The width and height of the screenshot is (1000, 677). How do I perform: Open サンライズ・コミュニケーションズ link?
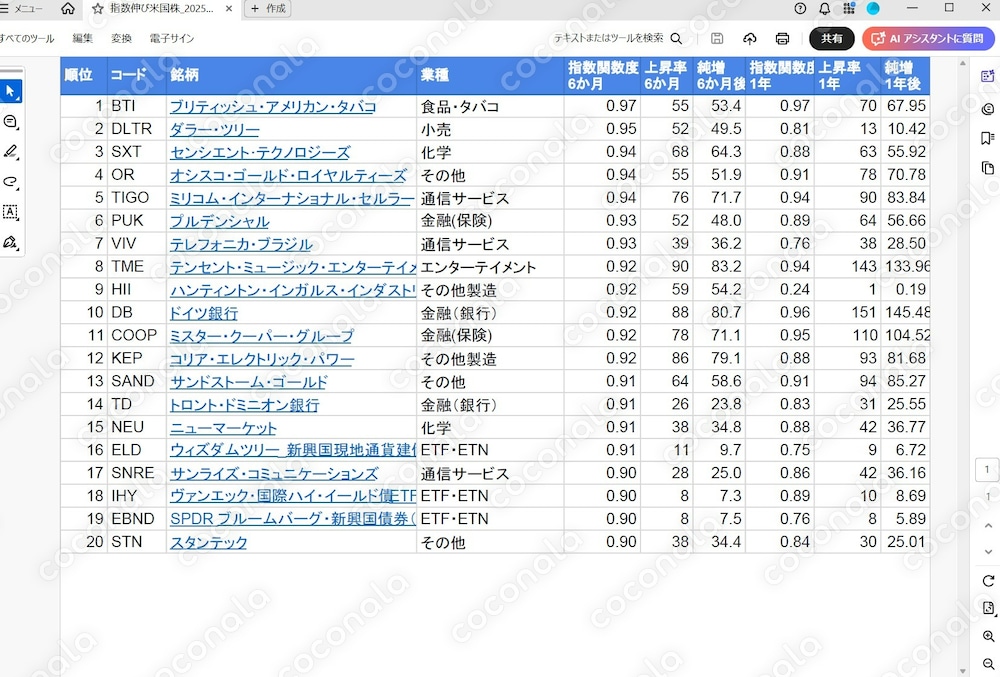(x=274, y=474)
